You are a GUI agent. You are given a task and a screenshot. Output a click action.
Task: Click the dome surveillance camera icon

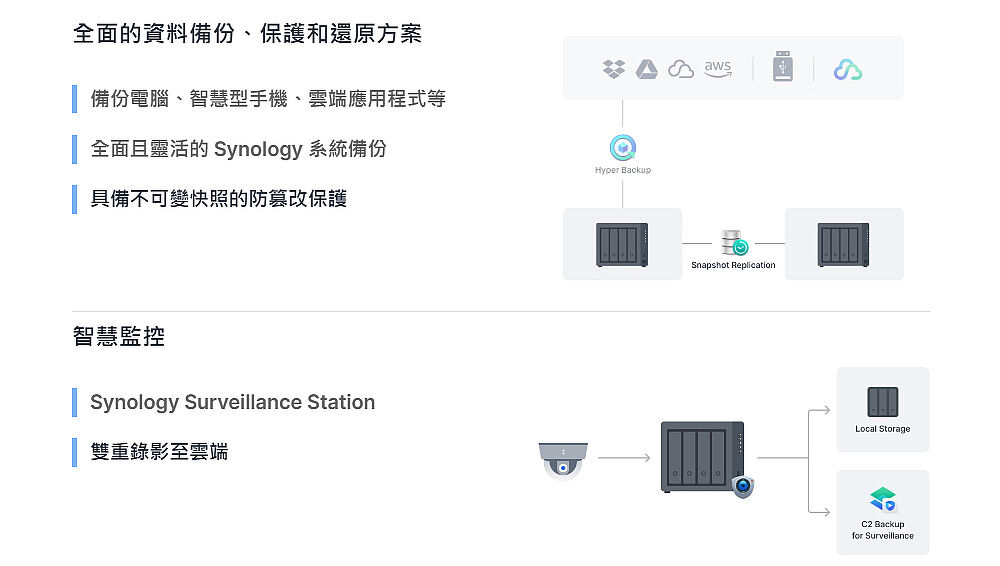[563, 459]
